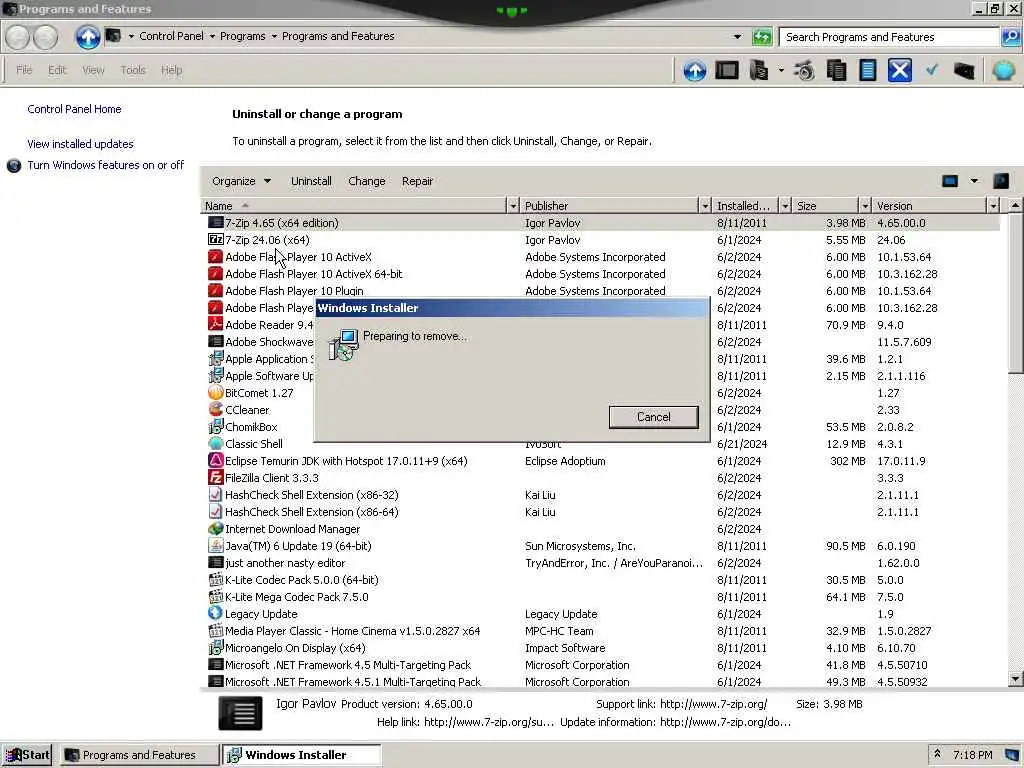
Task: Expand the Organize dropdown menu
Action: click(x=241, y=181)
